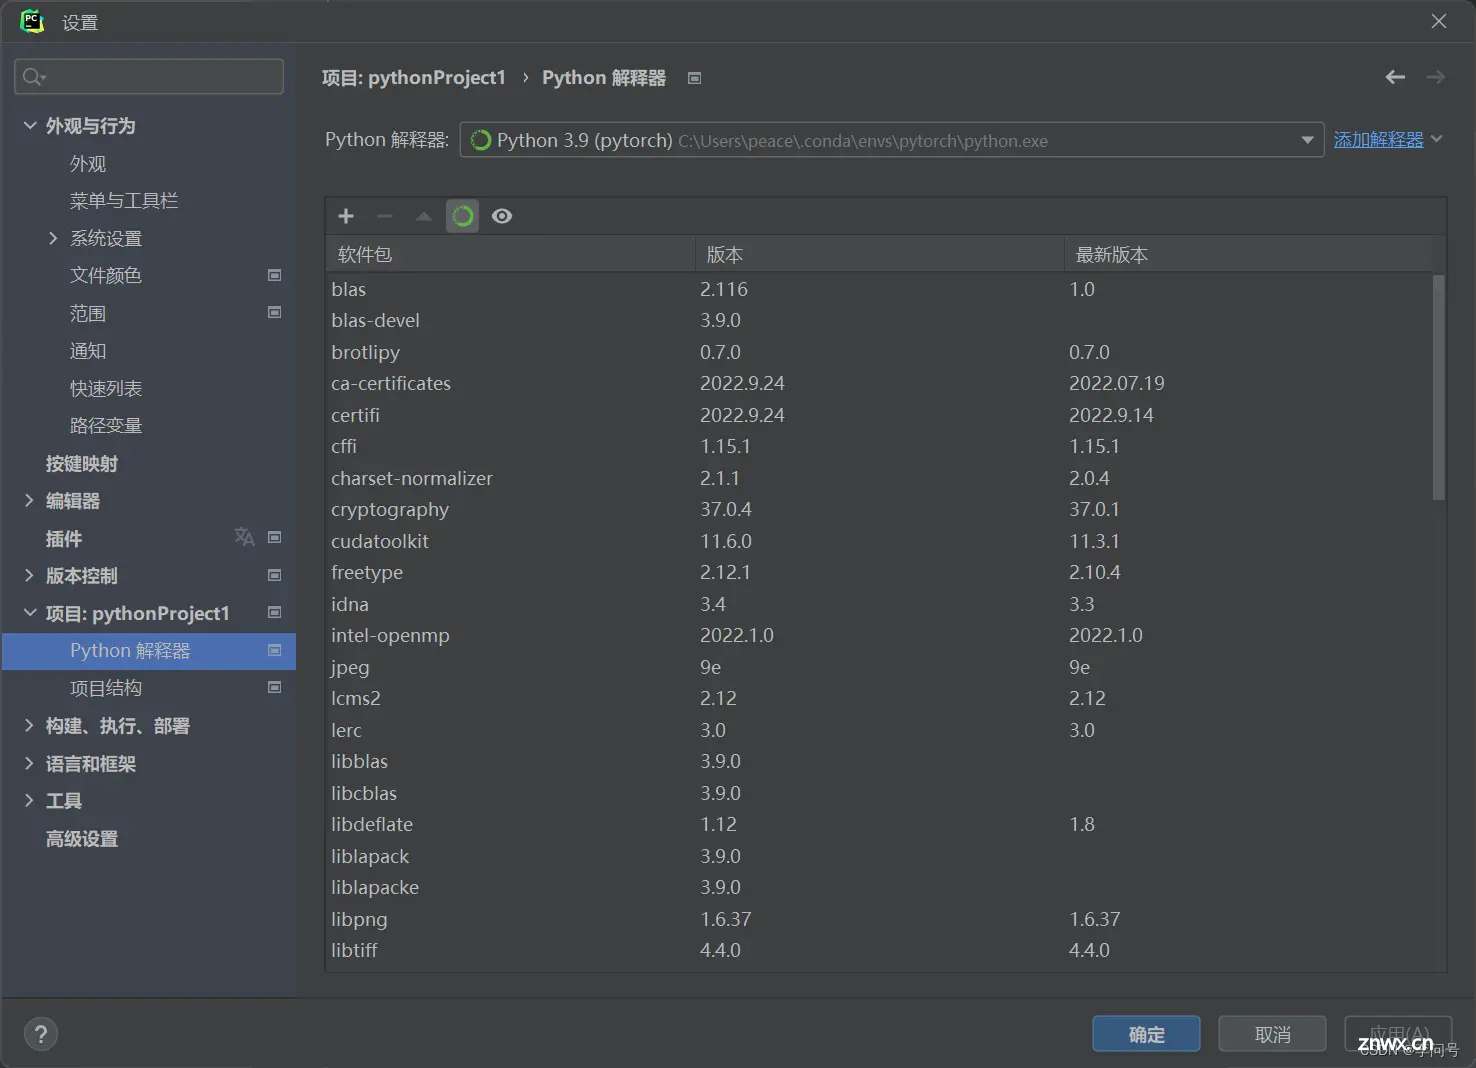Expand the 语言和框架 section
The image size is (1476, 1068).
point(29,763)
